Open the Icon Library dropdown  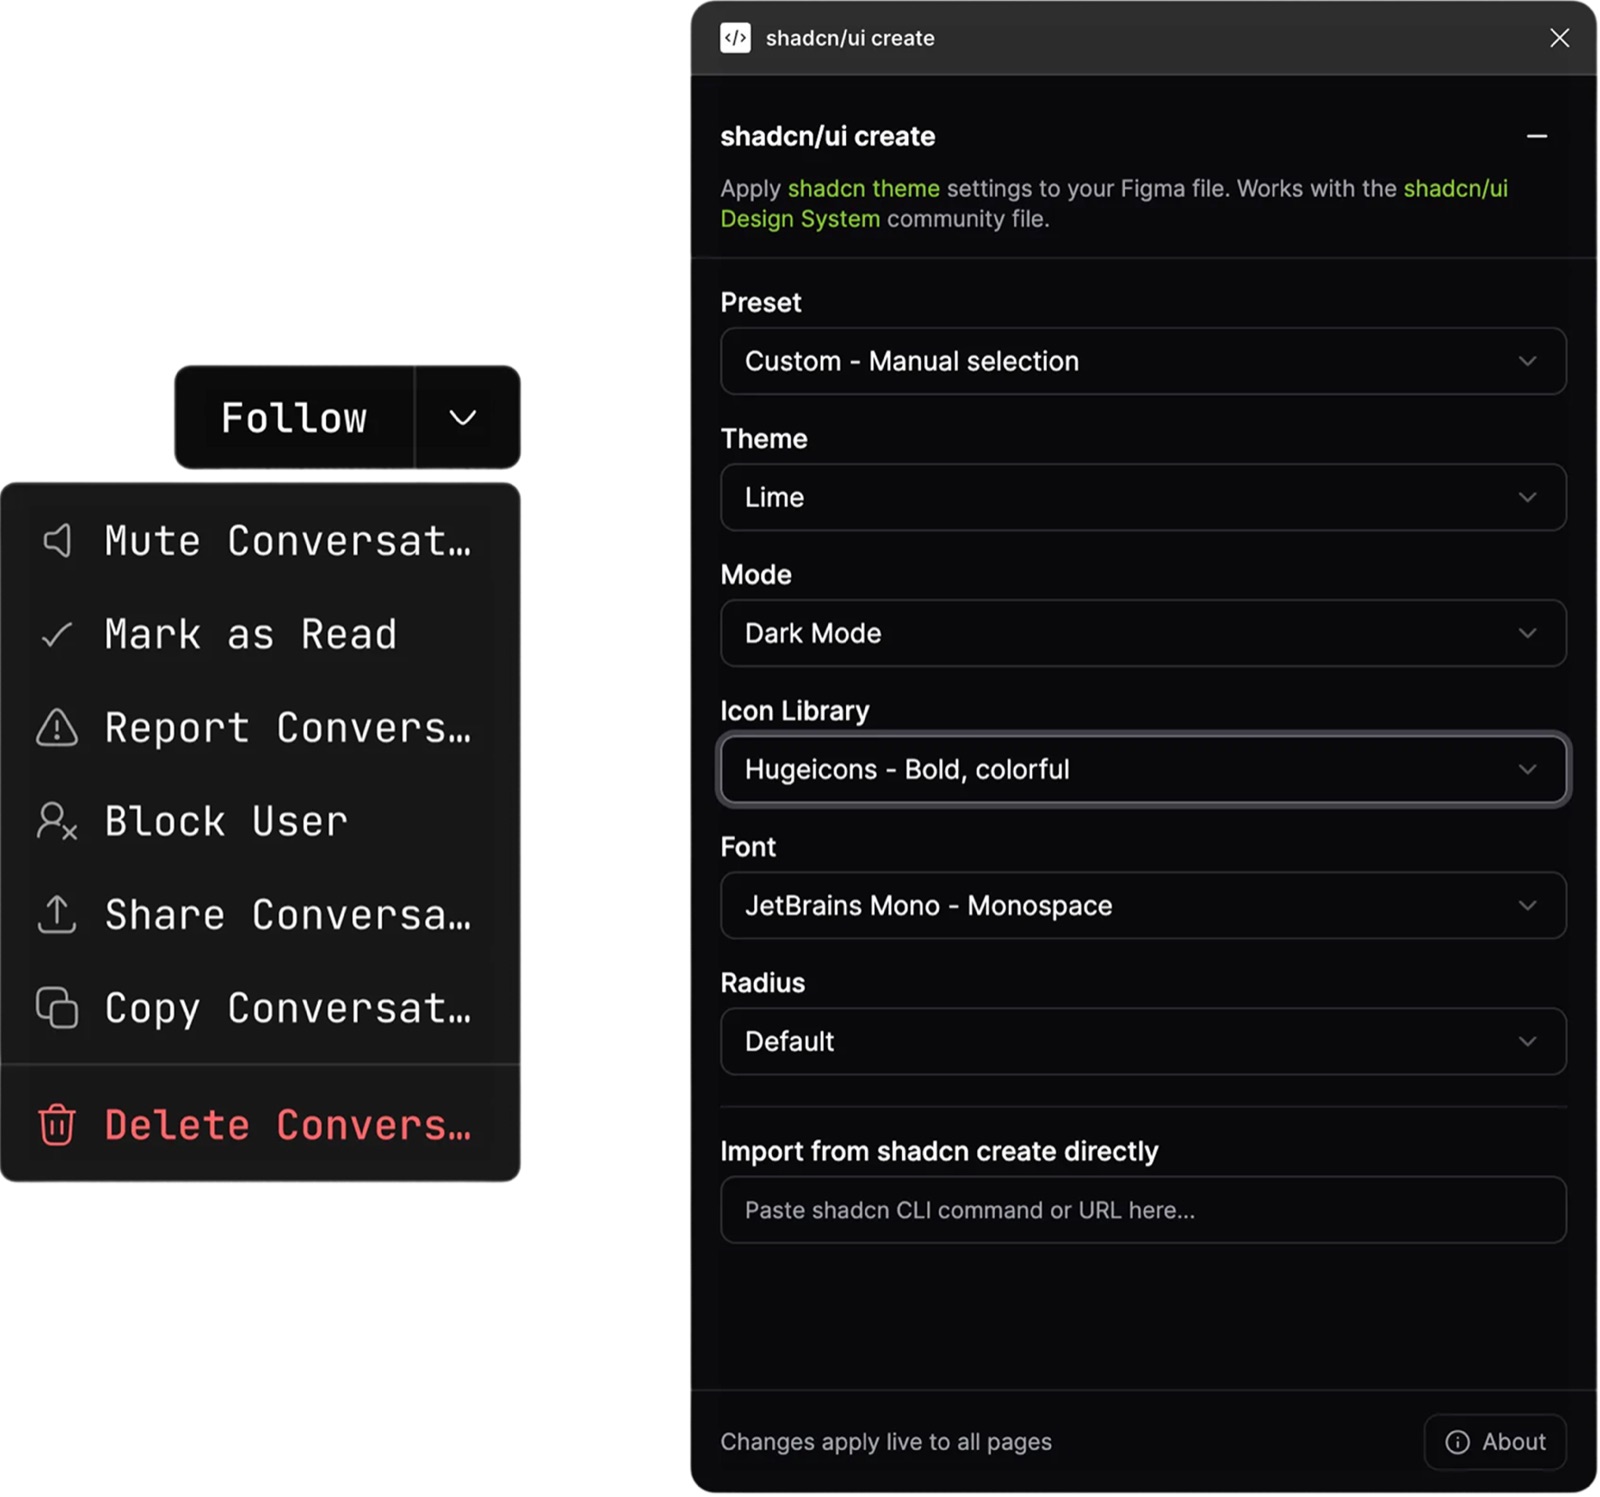pyautogui.click(x=1143, y=769)
